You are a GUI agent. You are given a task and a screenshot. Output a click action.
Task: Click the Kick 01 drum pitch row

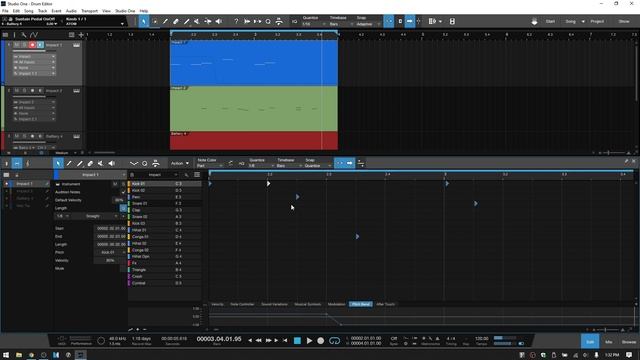pos(165,184)
